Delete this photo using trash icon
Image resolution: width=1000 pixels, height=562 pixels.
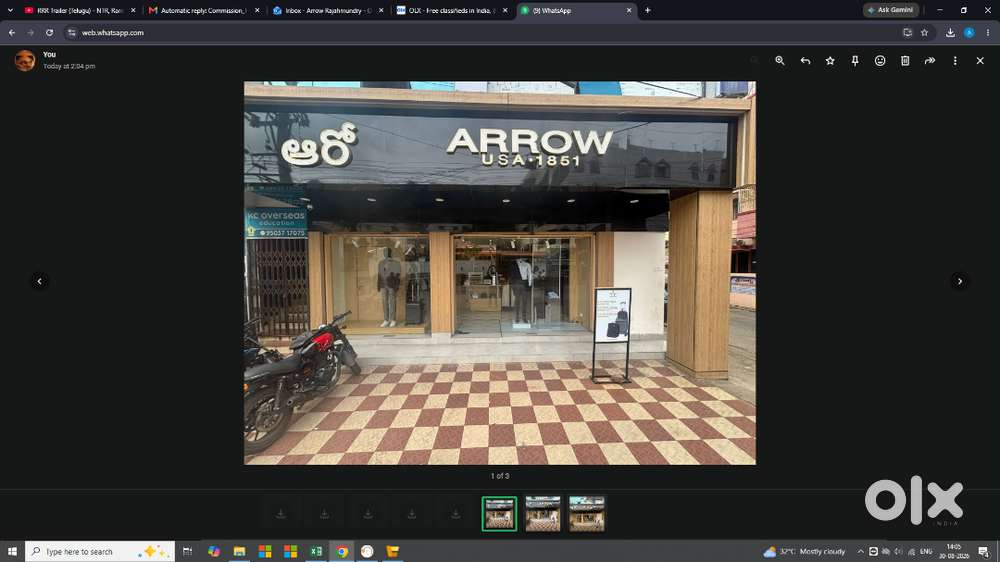(904, 61)
